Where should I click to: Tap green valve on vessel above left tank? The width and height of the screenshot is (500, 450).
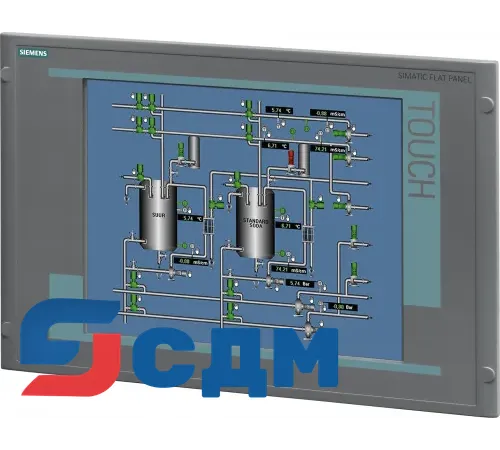(x=181, y=151)
